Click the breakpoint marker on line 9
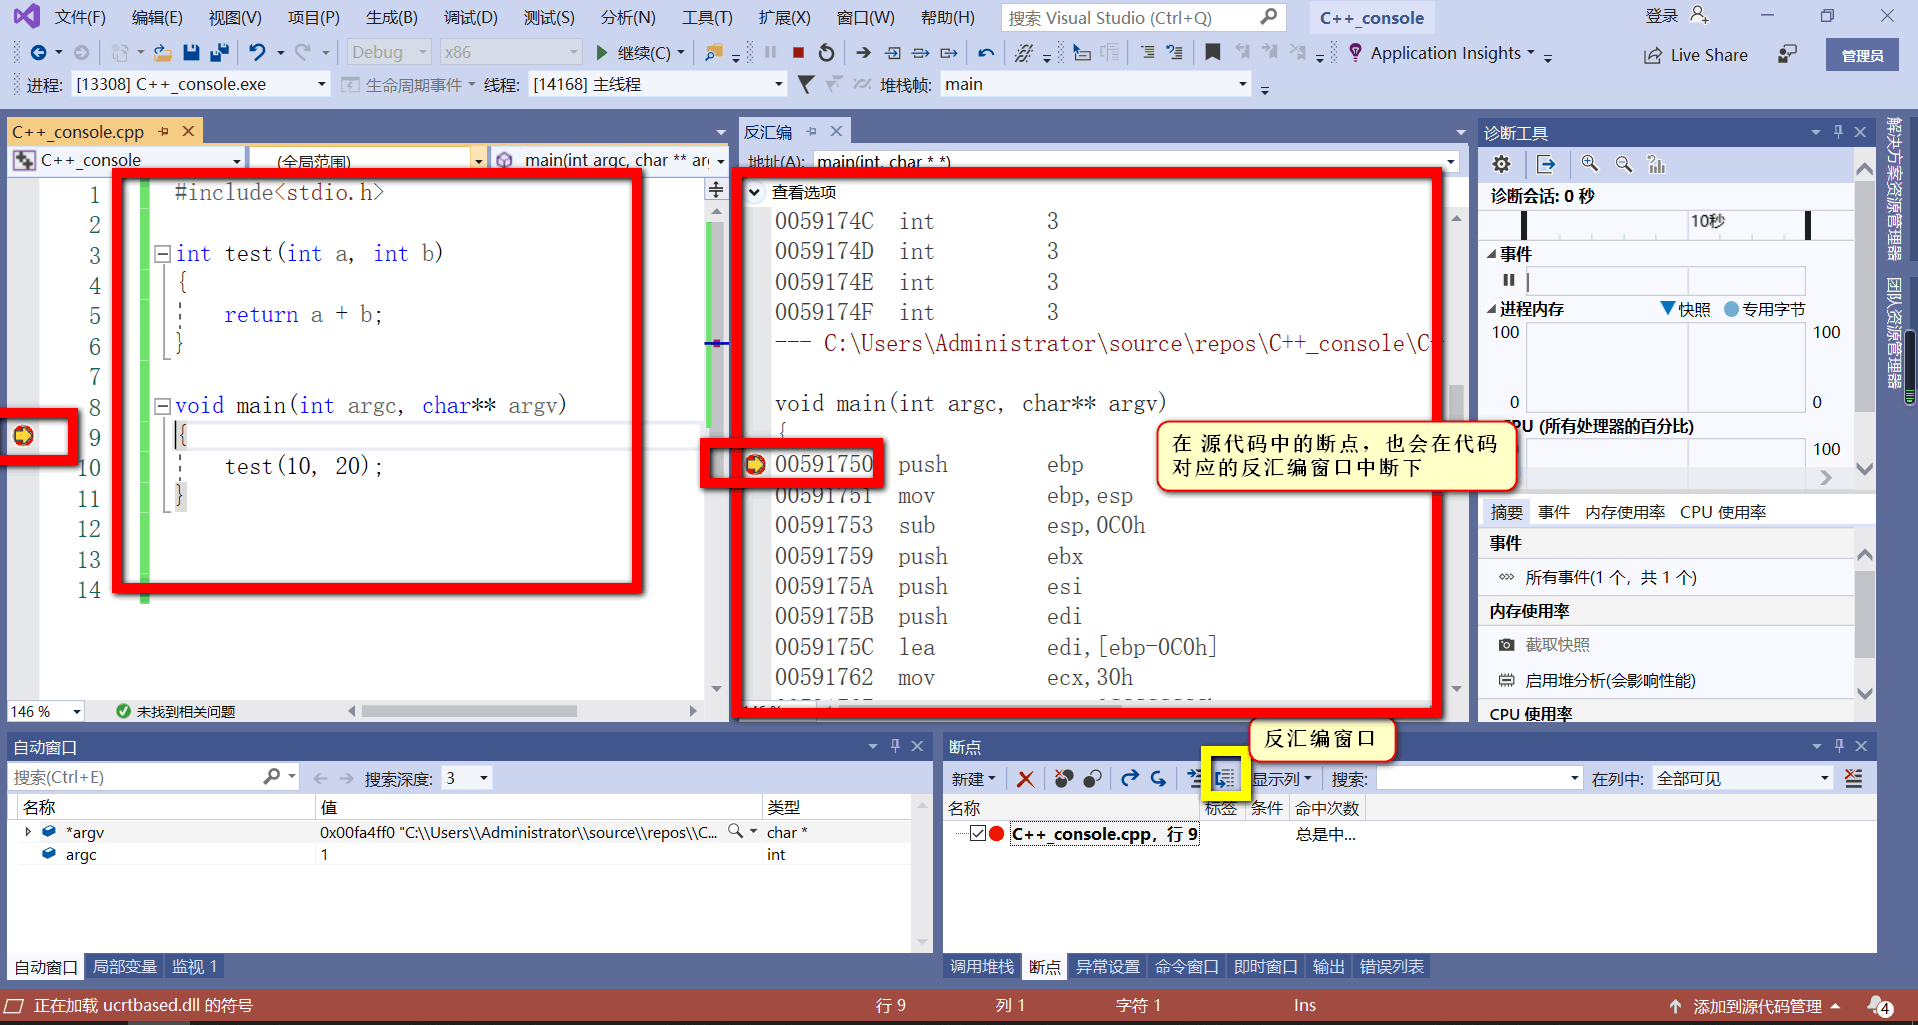This screenshot has height=1025, width=1918. point(23,436)
